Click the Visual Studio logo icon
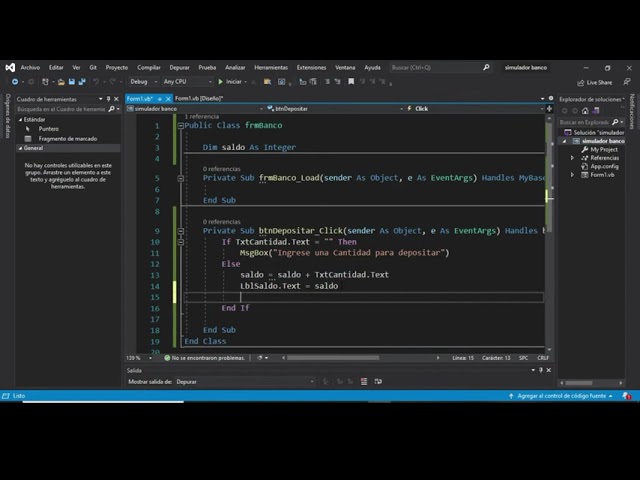The width and height of the screenshot is (640, 480). pyautogui.click(x=10, y=67)
